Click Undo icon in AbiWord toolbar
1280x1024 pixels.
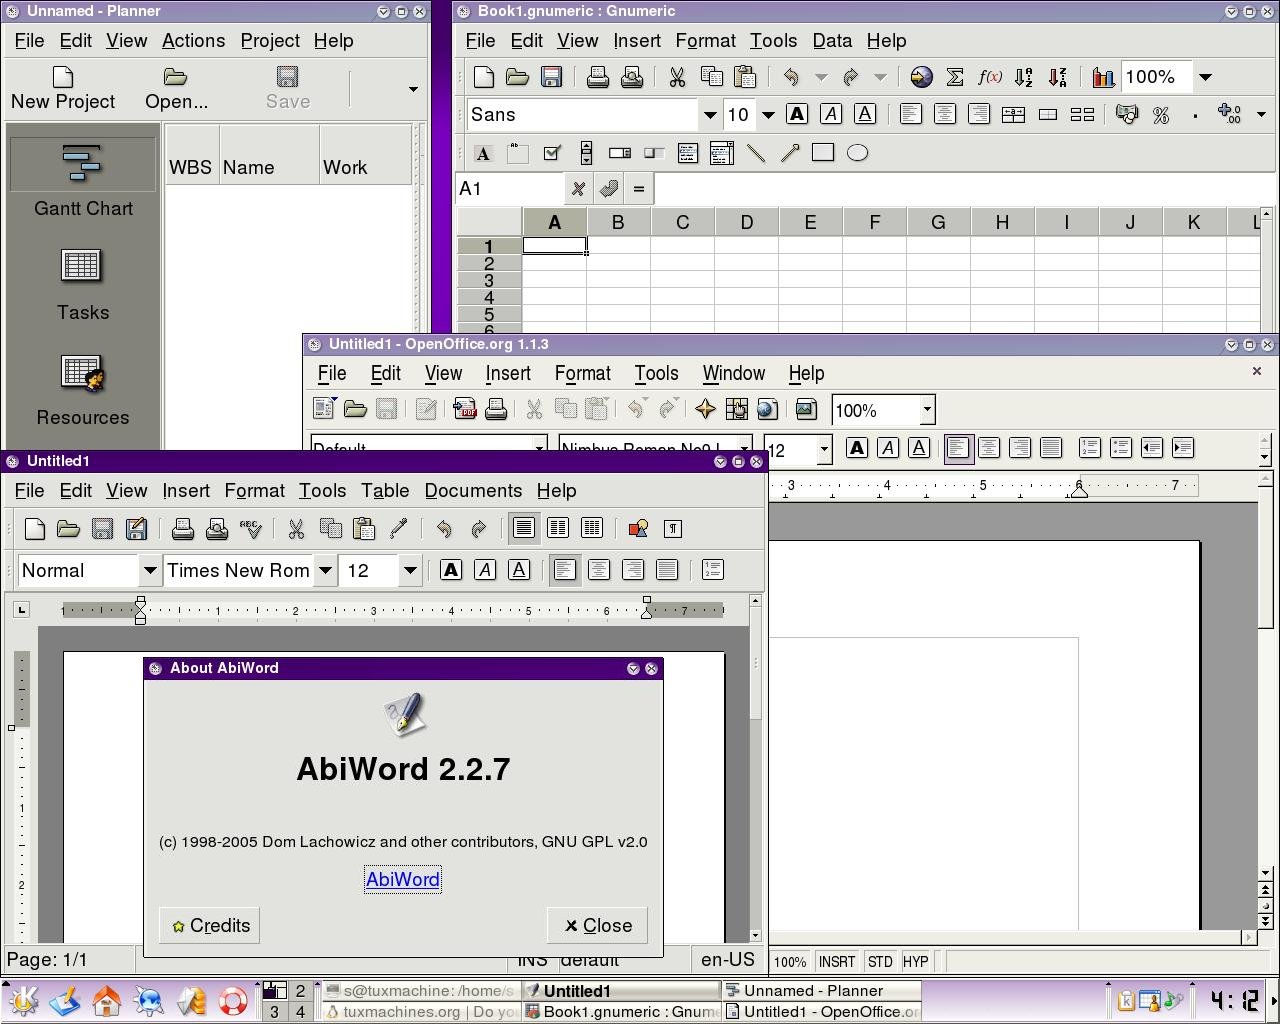[445, 529]
